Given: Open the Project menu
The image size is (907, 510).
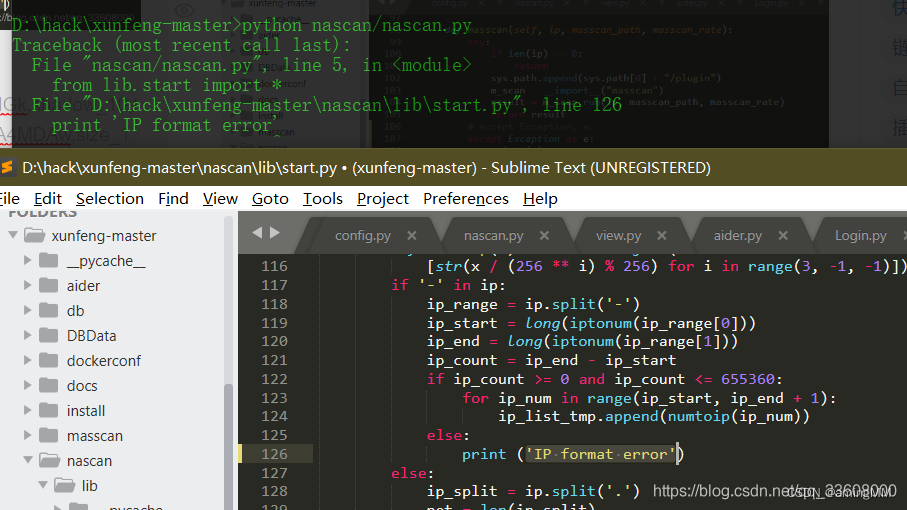Looking at the screenshot, I should [383, 198].
